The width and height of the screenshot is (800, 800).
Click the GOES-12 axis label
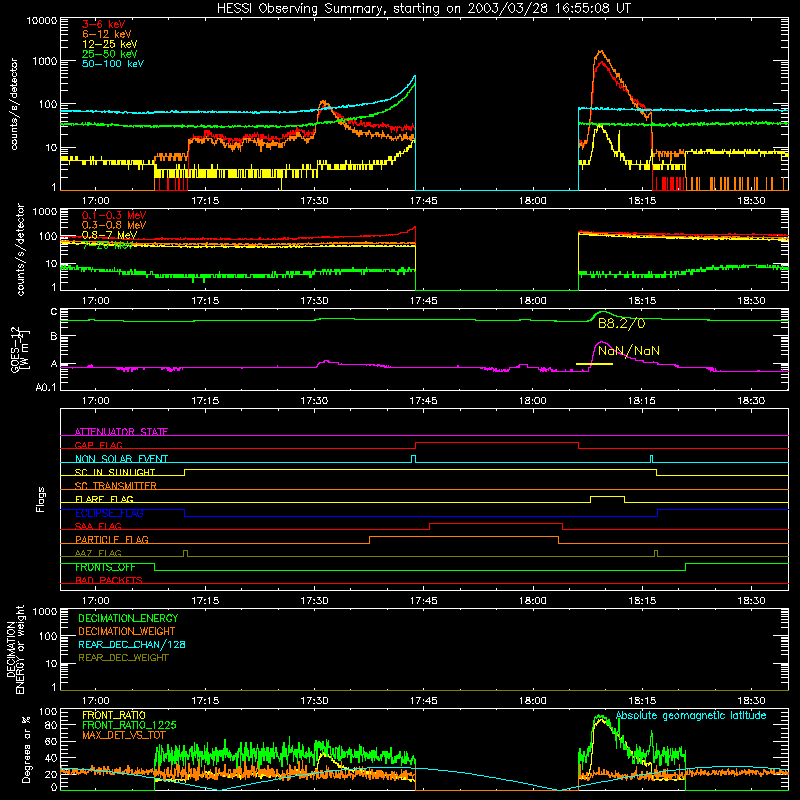19,349
